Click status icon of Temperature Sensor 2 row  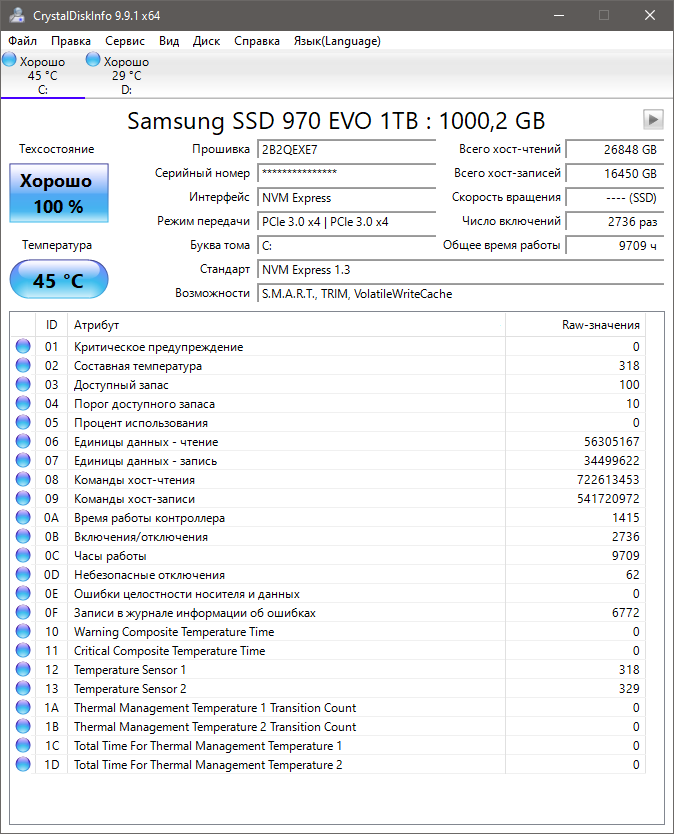pos(23,688)
